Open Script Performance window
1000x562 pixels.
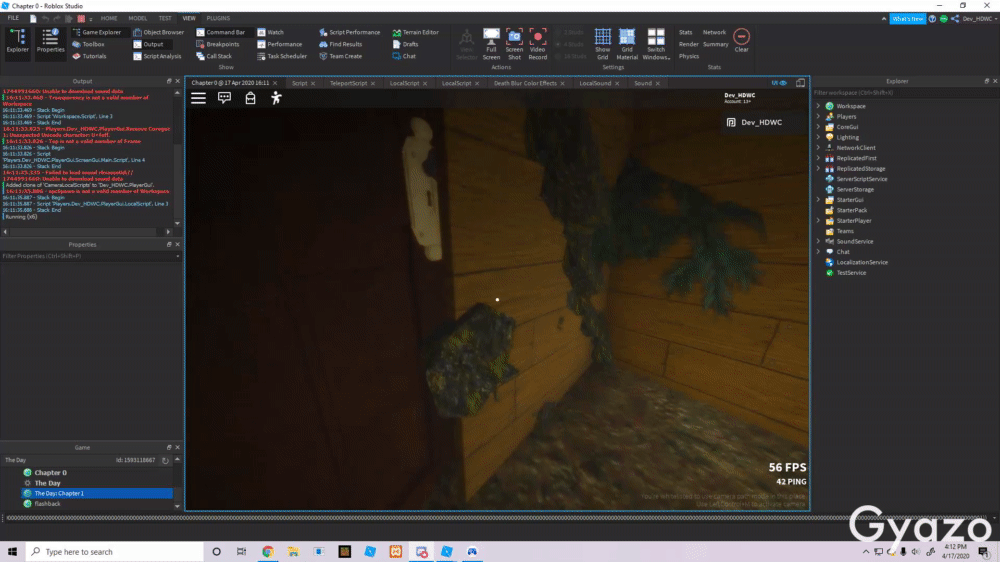coord(349,32)
